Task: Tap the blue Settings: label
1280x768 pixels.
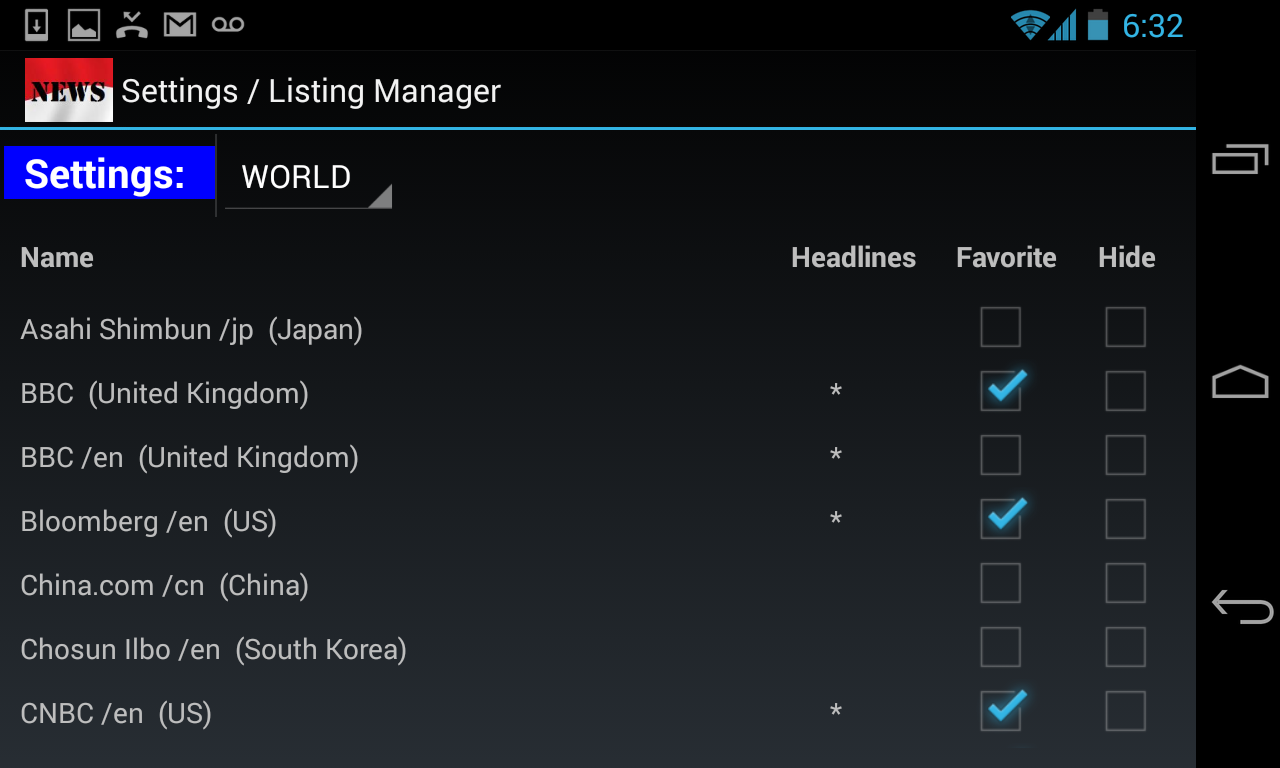Action: click(x=109, y=173)
